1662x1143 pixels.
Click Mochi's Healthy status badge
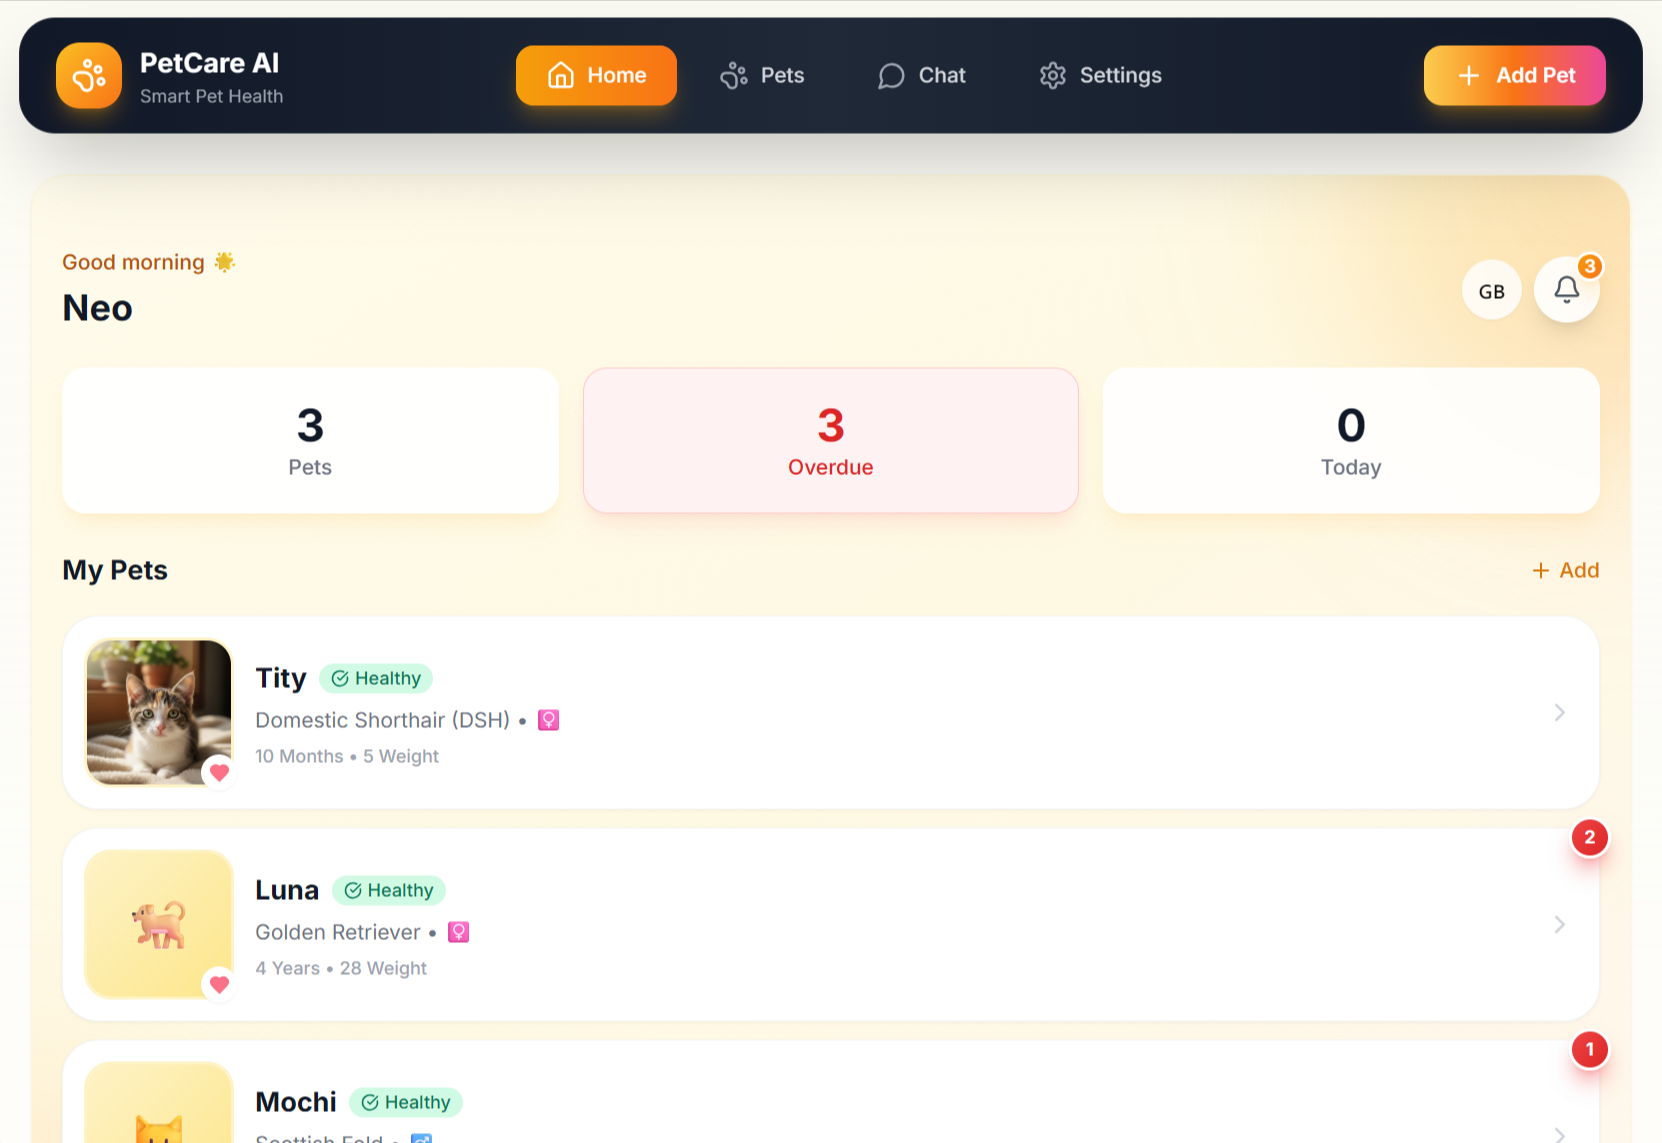[406, 1102]
